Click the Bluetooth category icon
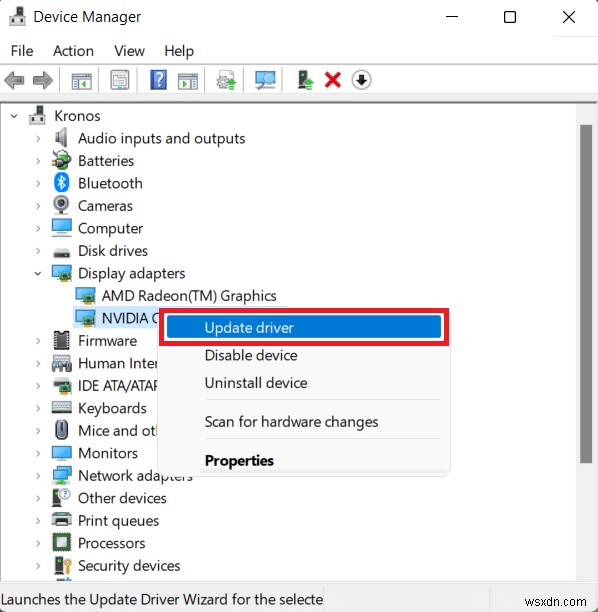This screenshot has width=598, height=612. tap(61, 183)
